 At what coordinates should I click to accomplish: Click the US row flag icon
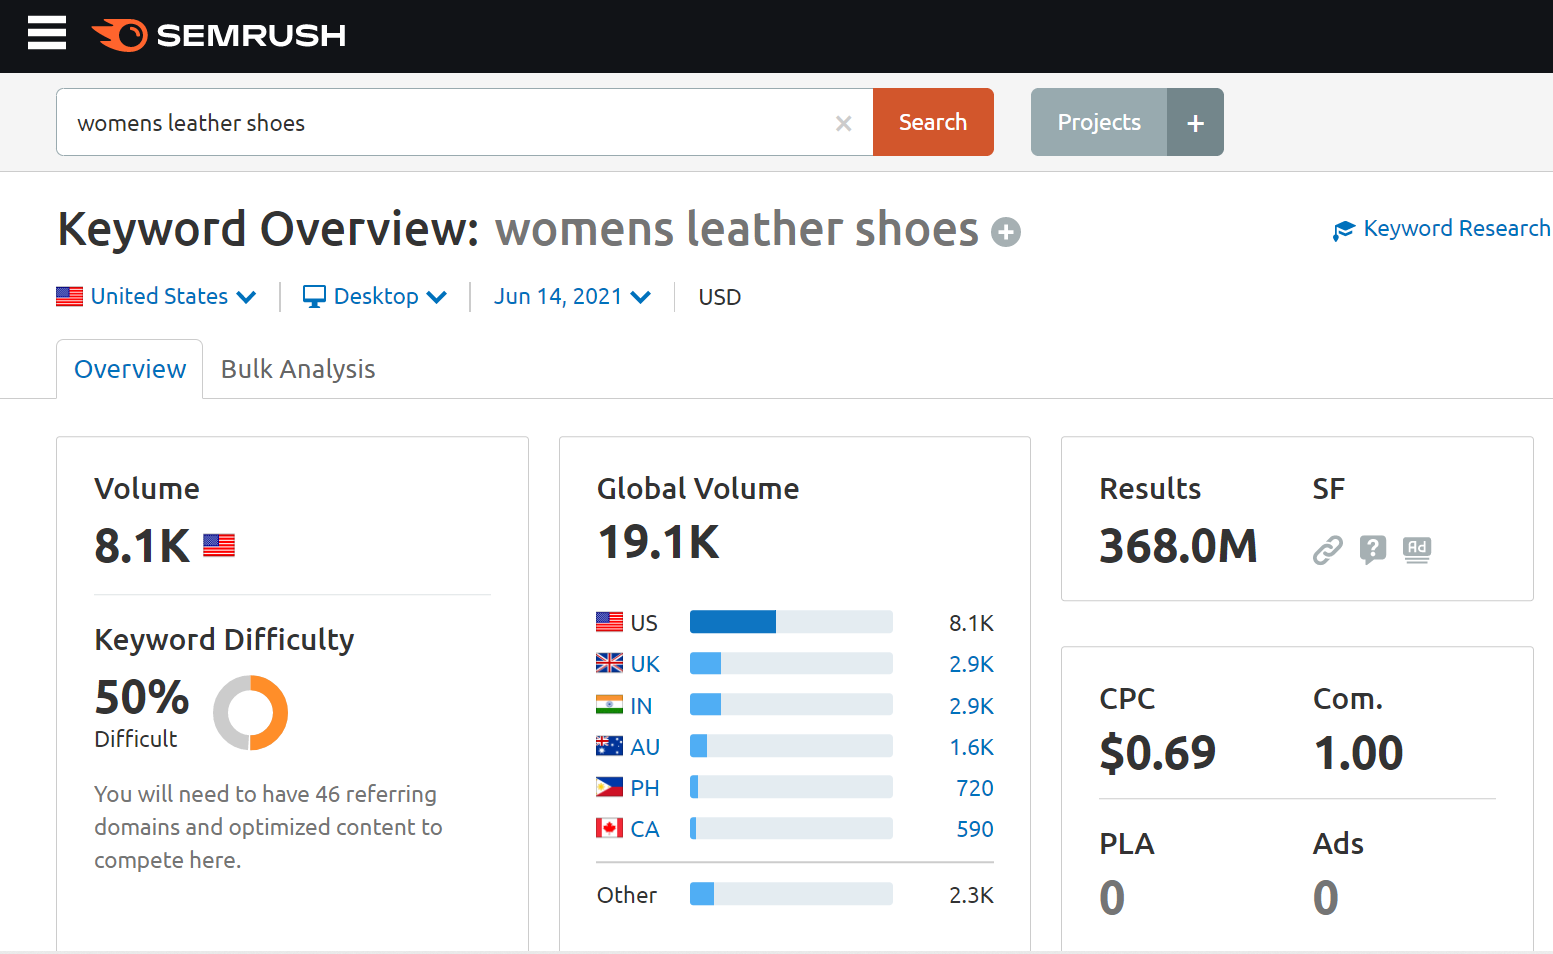click(609, 622)
